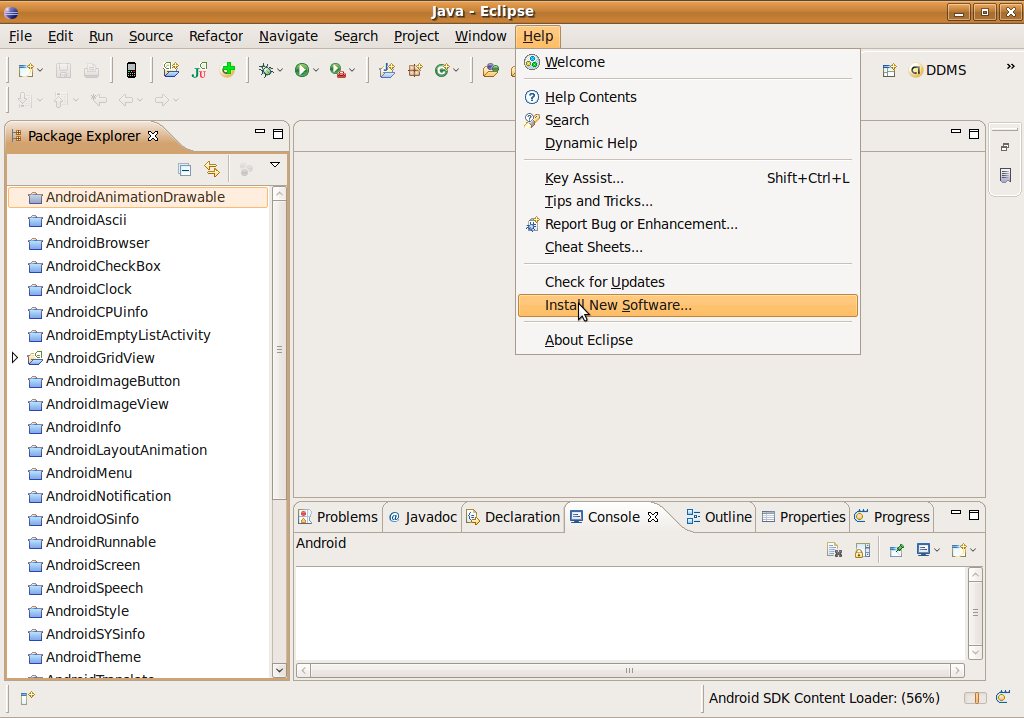
Task: Select the AndroidTheme project
Action: (93, 657)
